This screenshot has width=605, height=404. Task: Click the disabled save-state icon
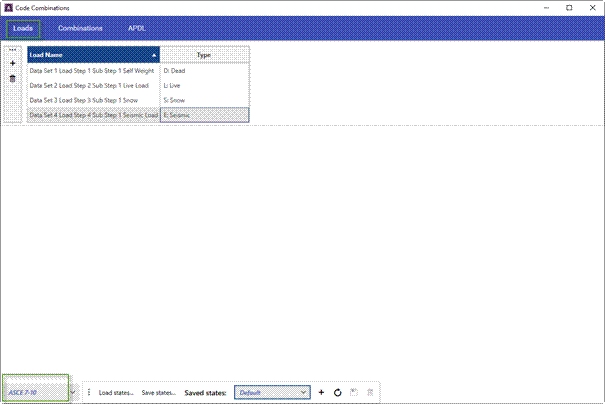(x=354, y=392)
